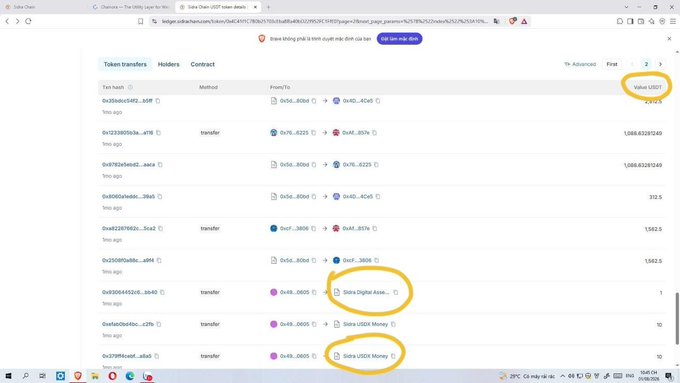
Task: Copy transaction hash ending 39a5
Action: coord(160,196)
